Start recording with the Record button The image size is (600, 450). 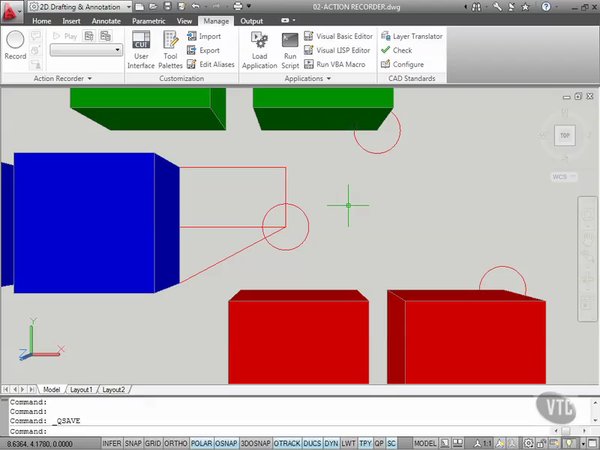tap(15, 45)
